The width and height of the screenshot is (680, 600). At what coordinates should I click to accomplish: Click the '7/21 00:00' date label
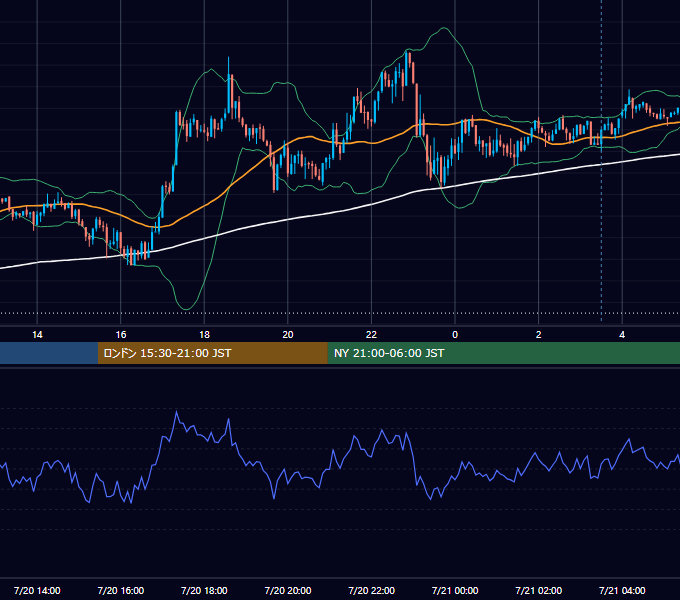tap(455, 590)
